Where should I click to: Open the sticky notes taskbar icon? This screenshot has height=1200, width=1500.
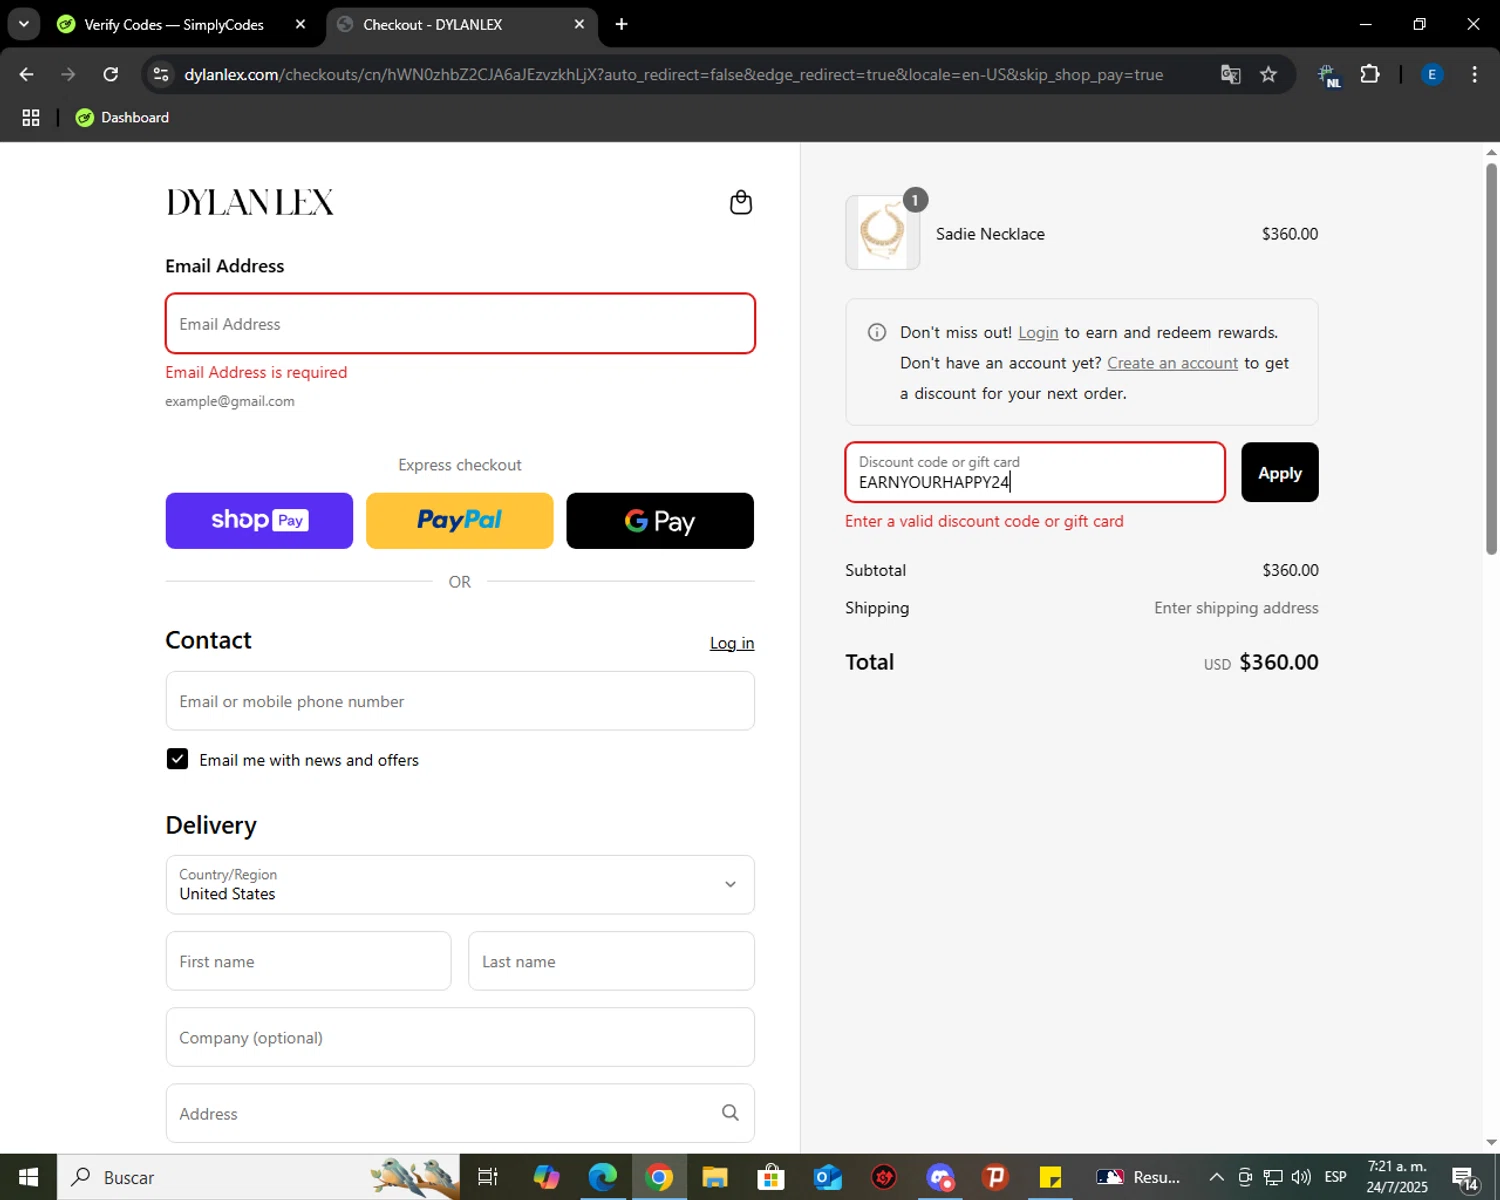coord(1050,1177)
